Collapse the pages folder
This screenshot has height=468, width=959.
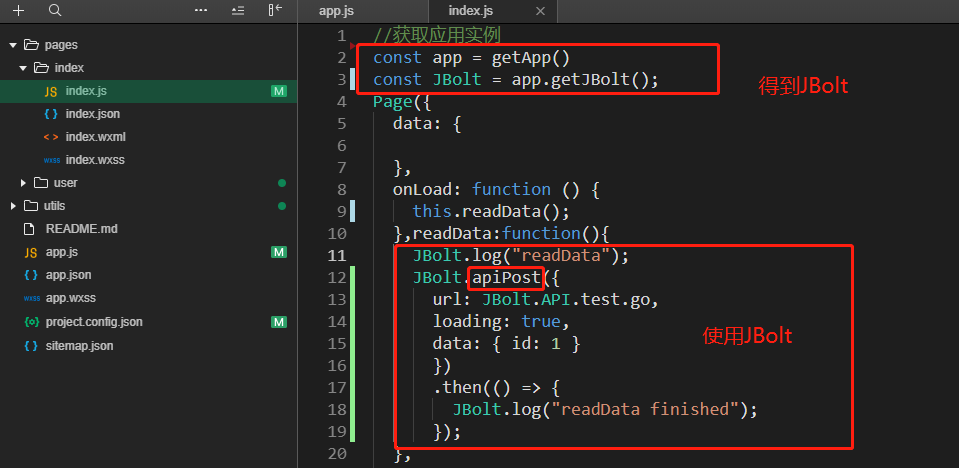tap(13, 45)
